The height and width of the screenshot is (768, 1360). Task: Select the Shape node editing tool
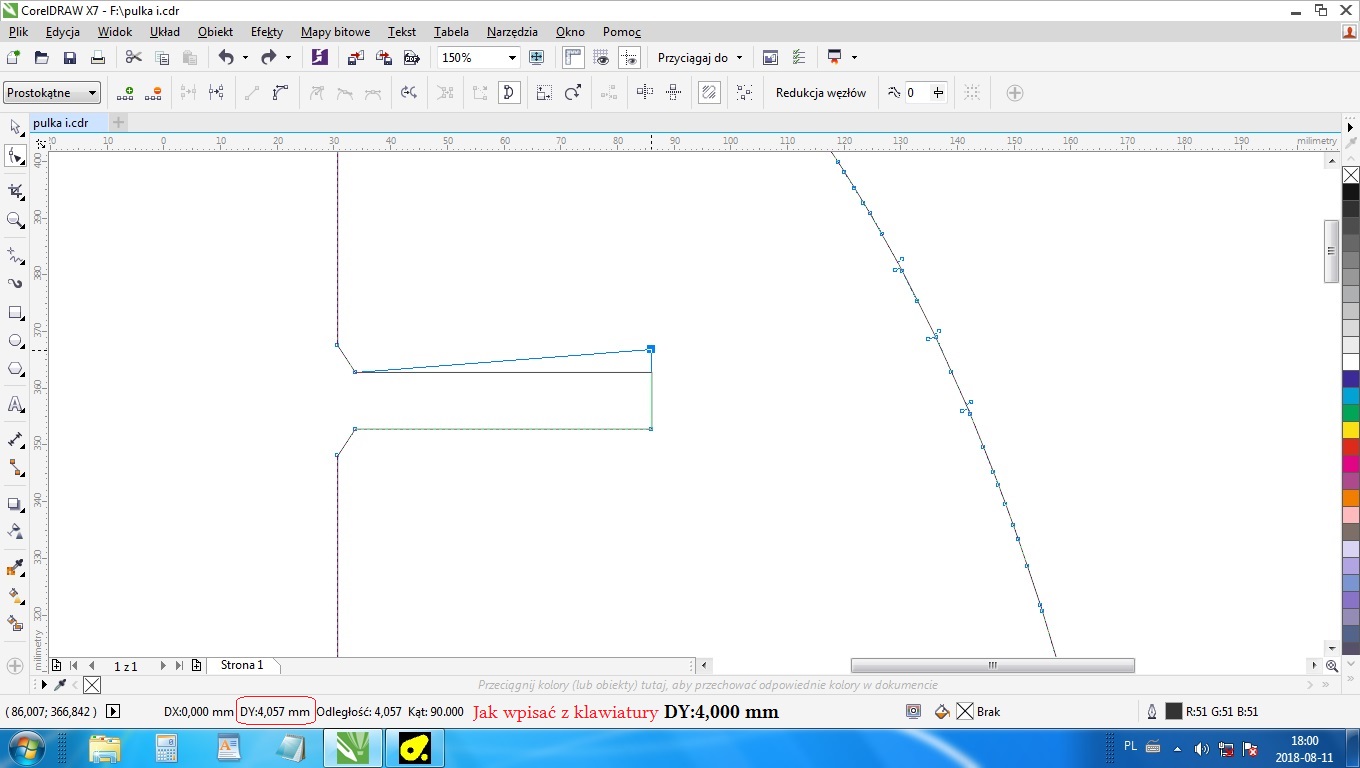[15, 156]
